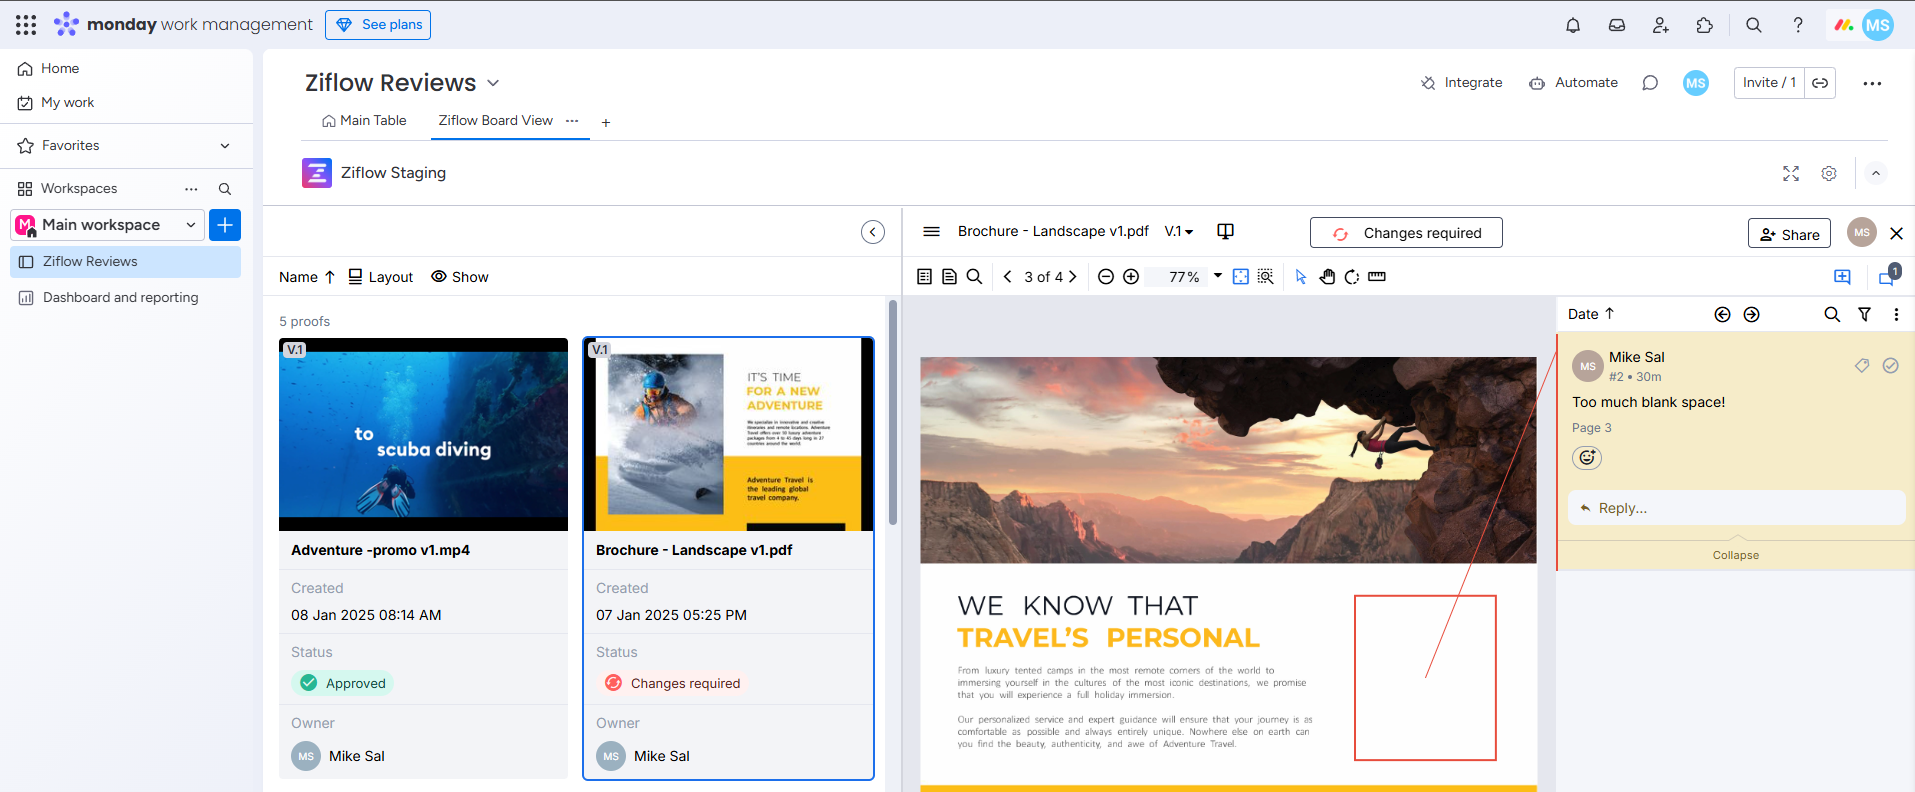
Task: Click the zoom in plus icon
Action: coord(1131,277)
